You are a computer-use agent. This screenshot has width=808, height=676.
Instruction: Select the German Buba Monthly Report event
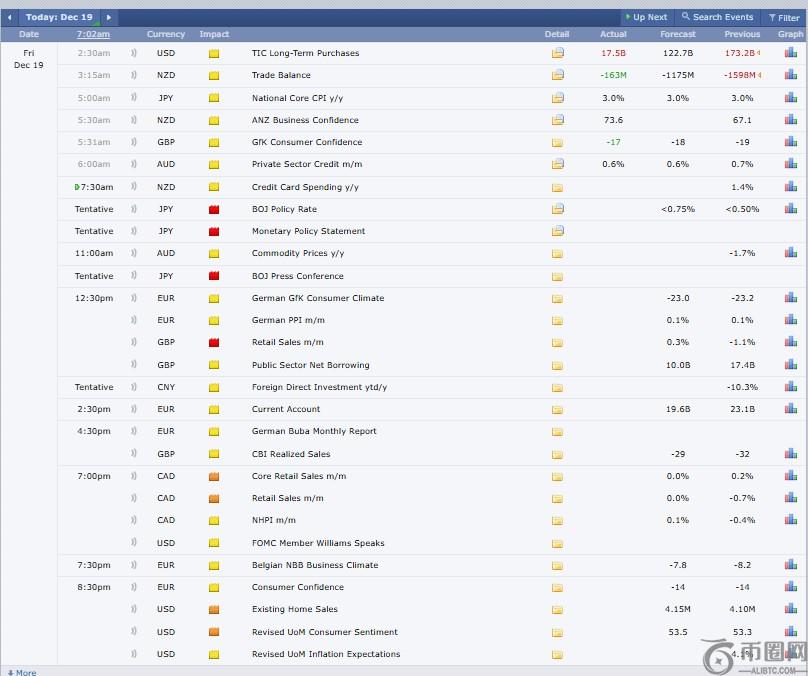pyautogui.click(x=314, y=431)
